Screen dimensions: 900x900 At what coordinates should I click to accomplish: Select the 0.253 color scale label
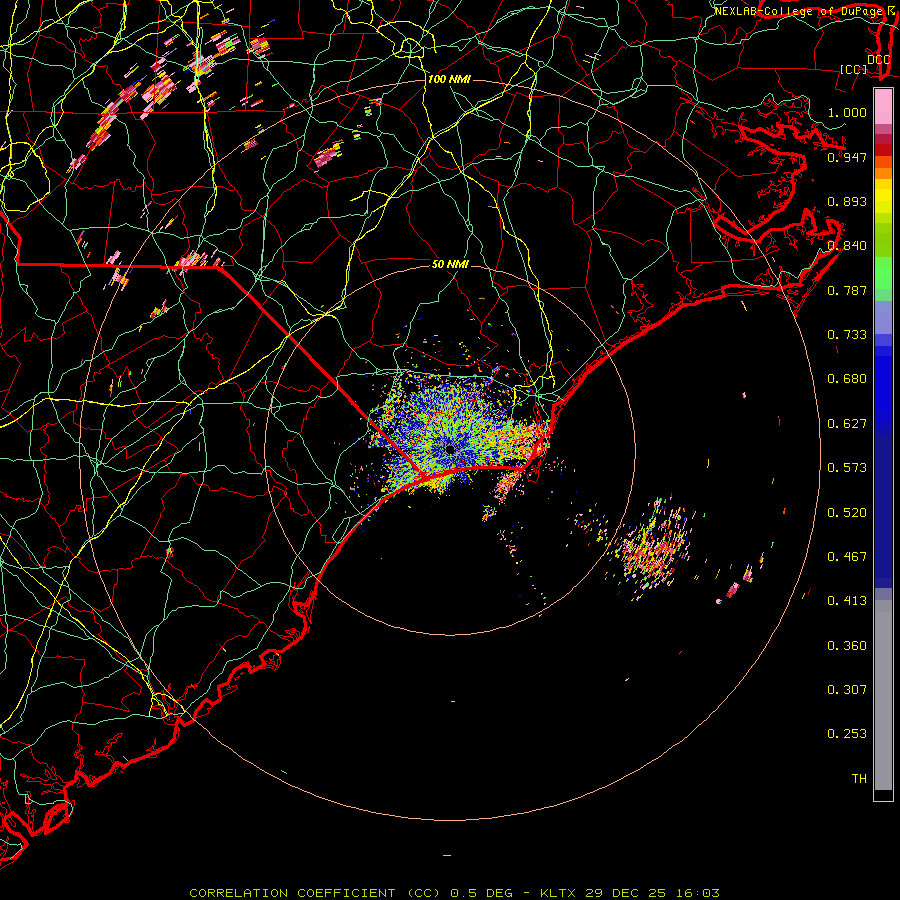pyautogui.click(x=847, y=734)
